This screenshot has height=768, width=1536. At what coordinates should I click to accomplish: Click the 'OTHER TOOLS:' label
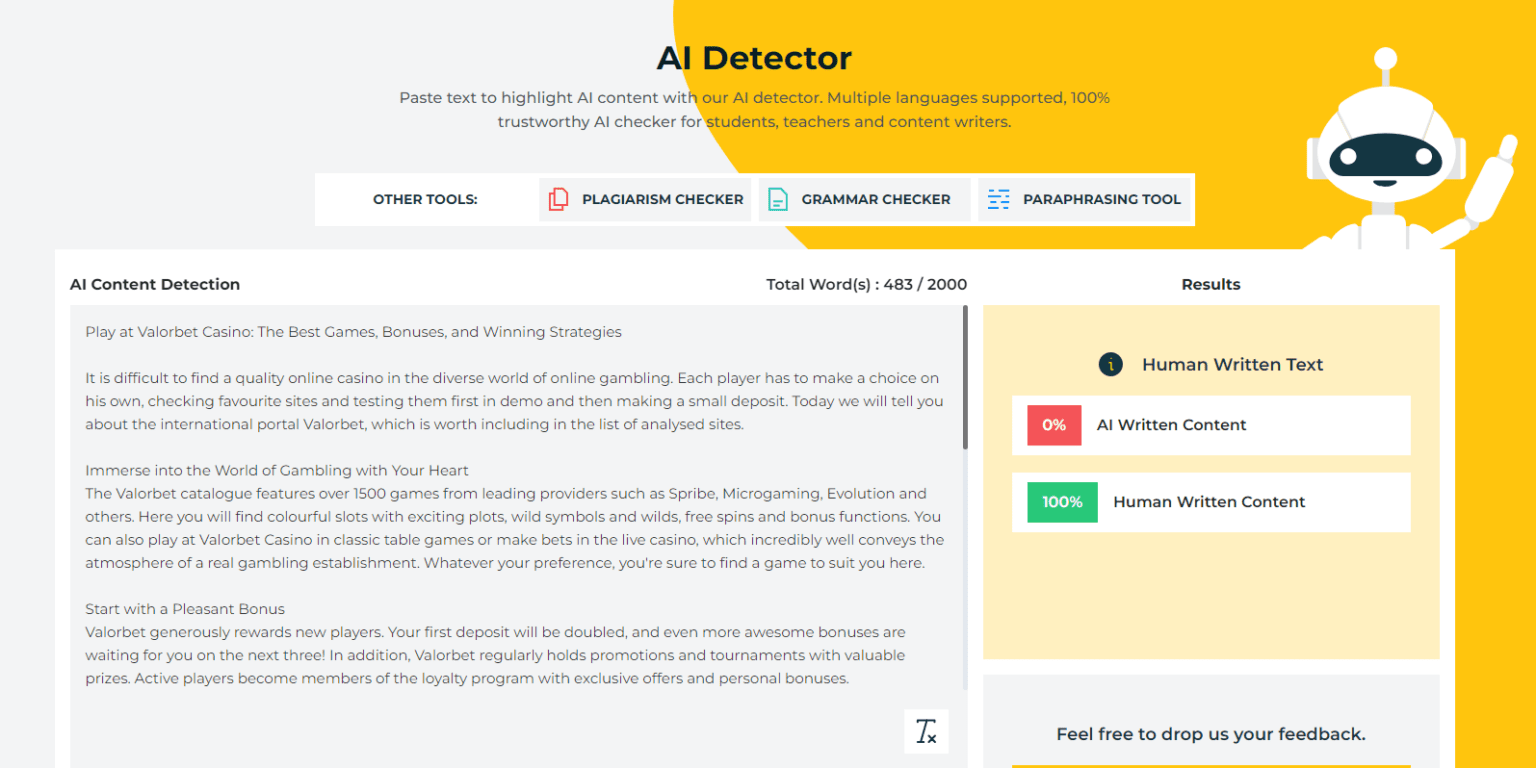[425, 199]
